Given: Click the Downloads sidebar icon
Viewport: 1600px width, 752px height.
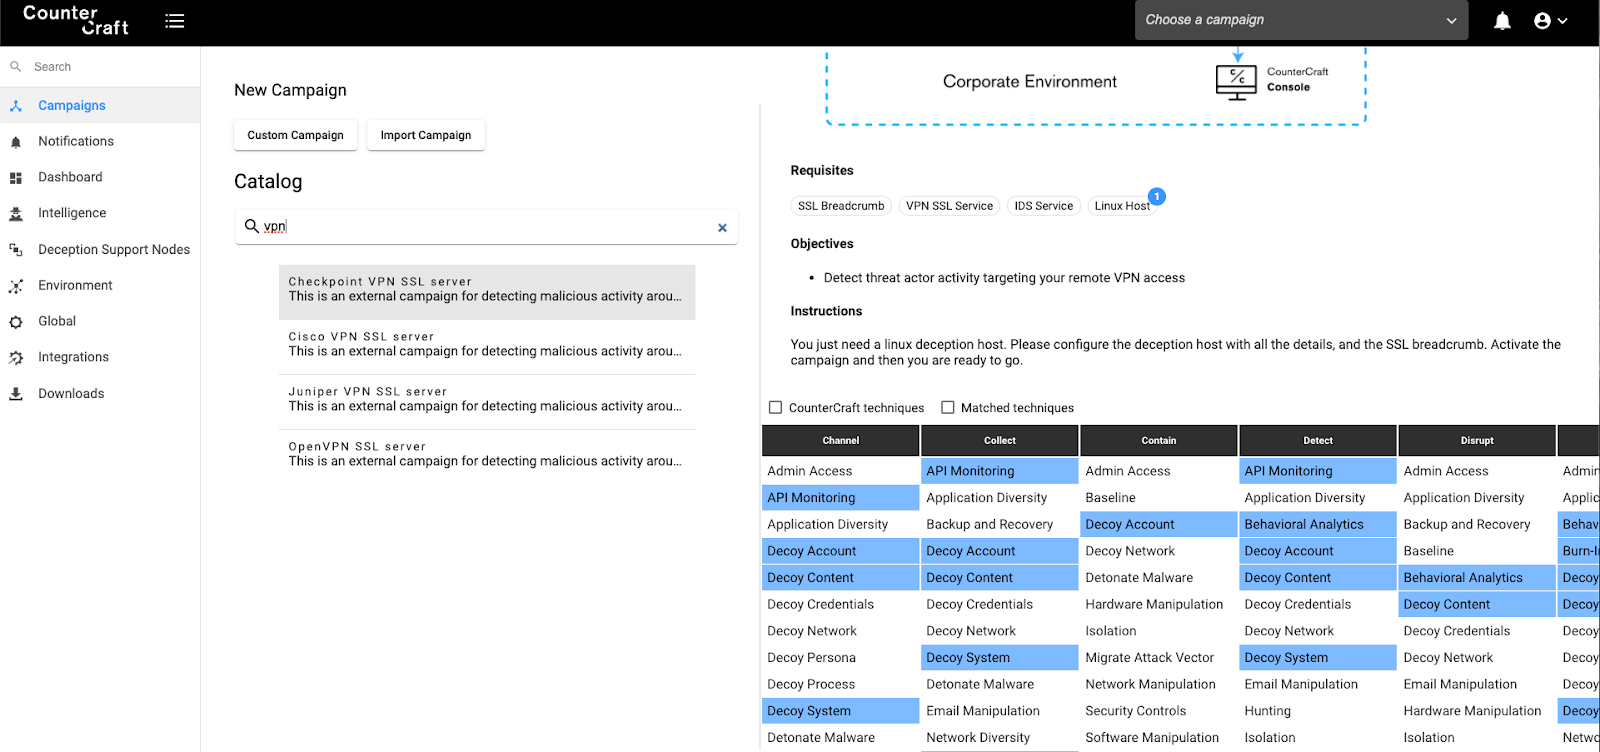Looking at the screenshot, I should tap(16, 394).
